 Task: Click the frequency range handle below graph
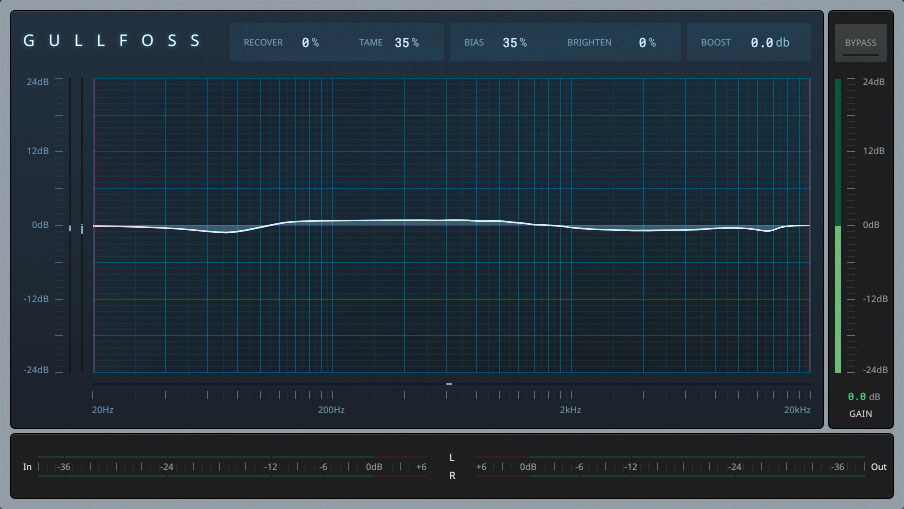(449, 384)
